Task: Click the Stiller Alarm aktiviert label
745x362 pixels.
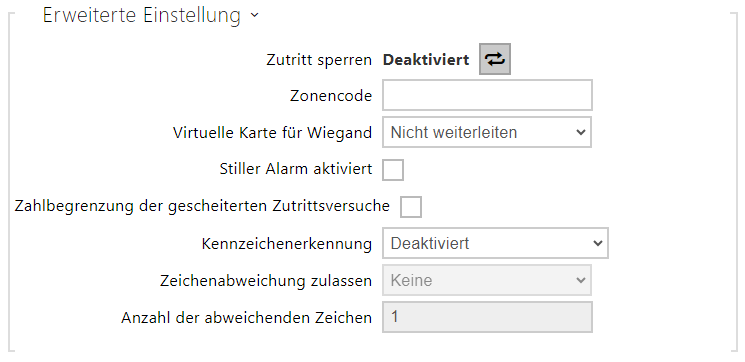Action: (296, 169)
